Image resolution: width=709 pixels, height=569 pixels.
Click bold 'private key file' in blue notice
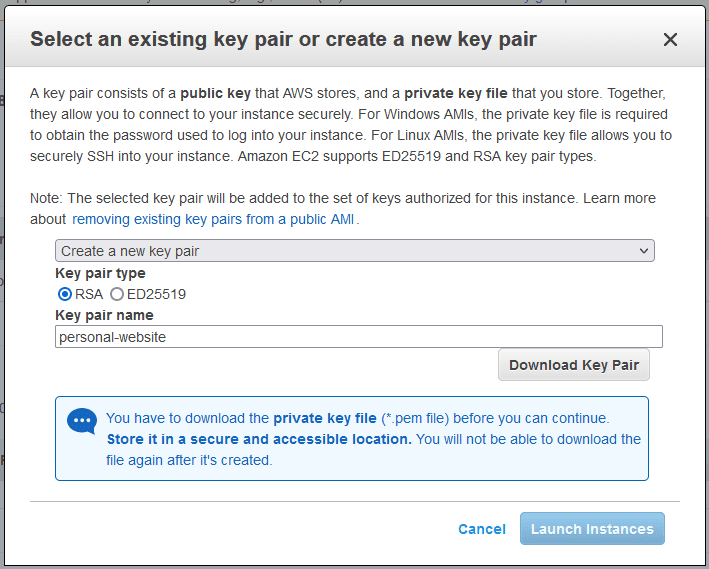[325, 418]
